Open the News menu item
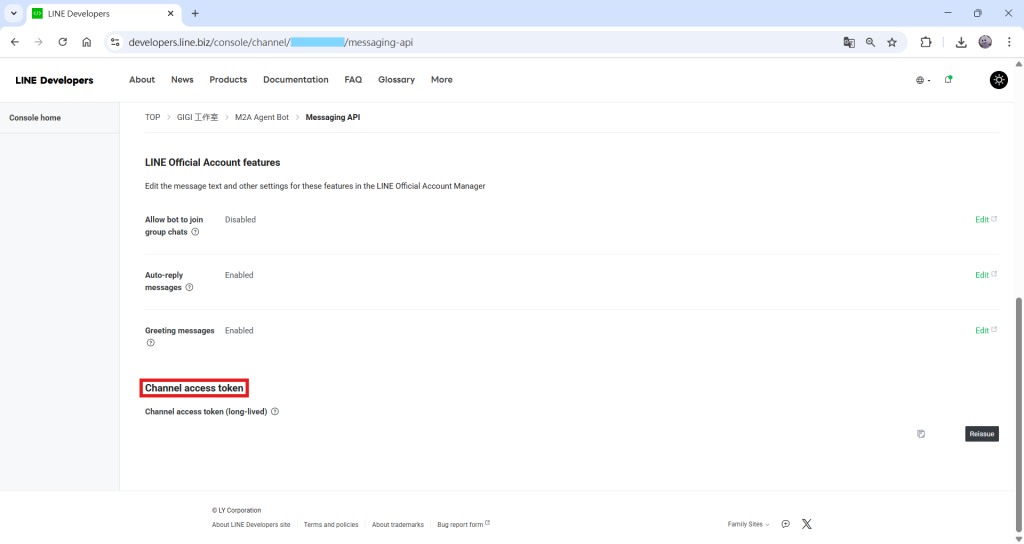 coord(182,80)
